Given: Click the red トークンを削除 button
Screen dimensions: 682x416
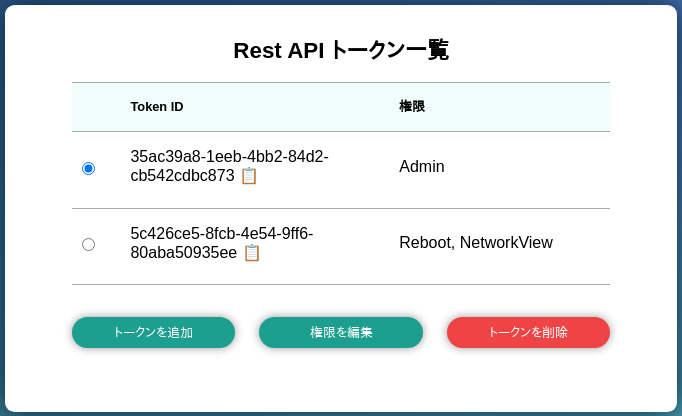Looking at the screenshot, I should pyautogui.click(x=528, y=332).
